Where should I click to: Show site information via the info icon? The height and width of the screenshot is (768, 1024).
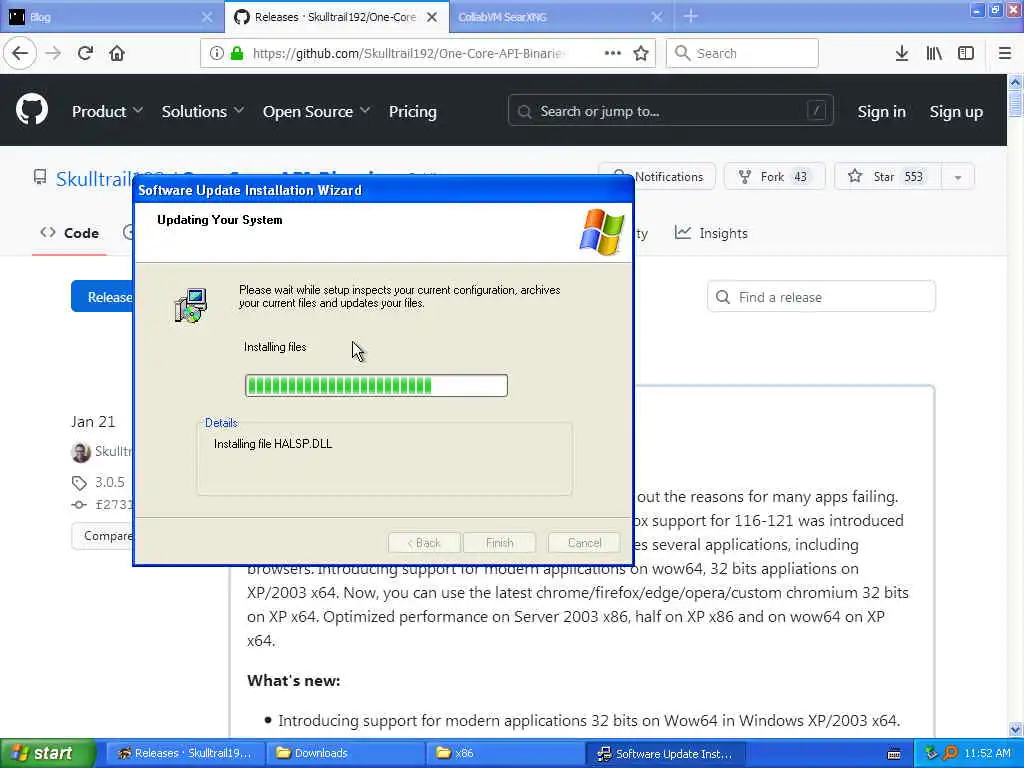(216, 54)
